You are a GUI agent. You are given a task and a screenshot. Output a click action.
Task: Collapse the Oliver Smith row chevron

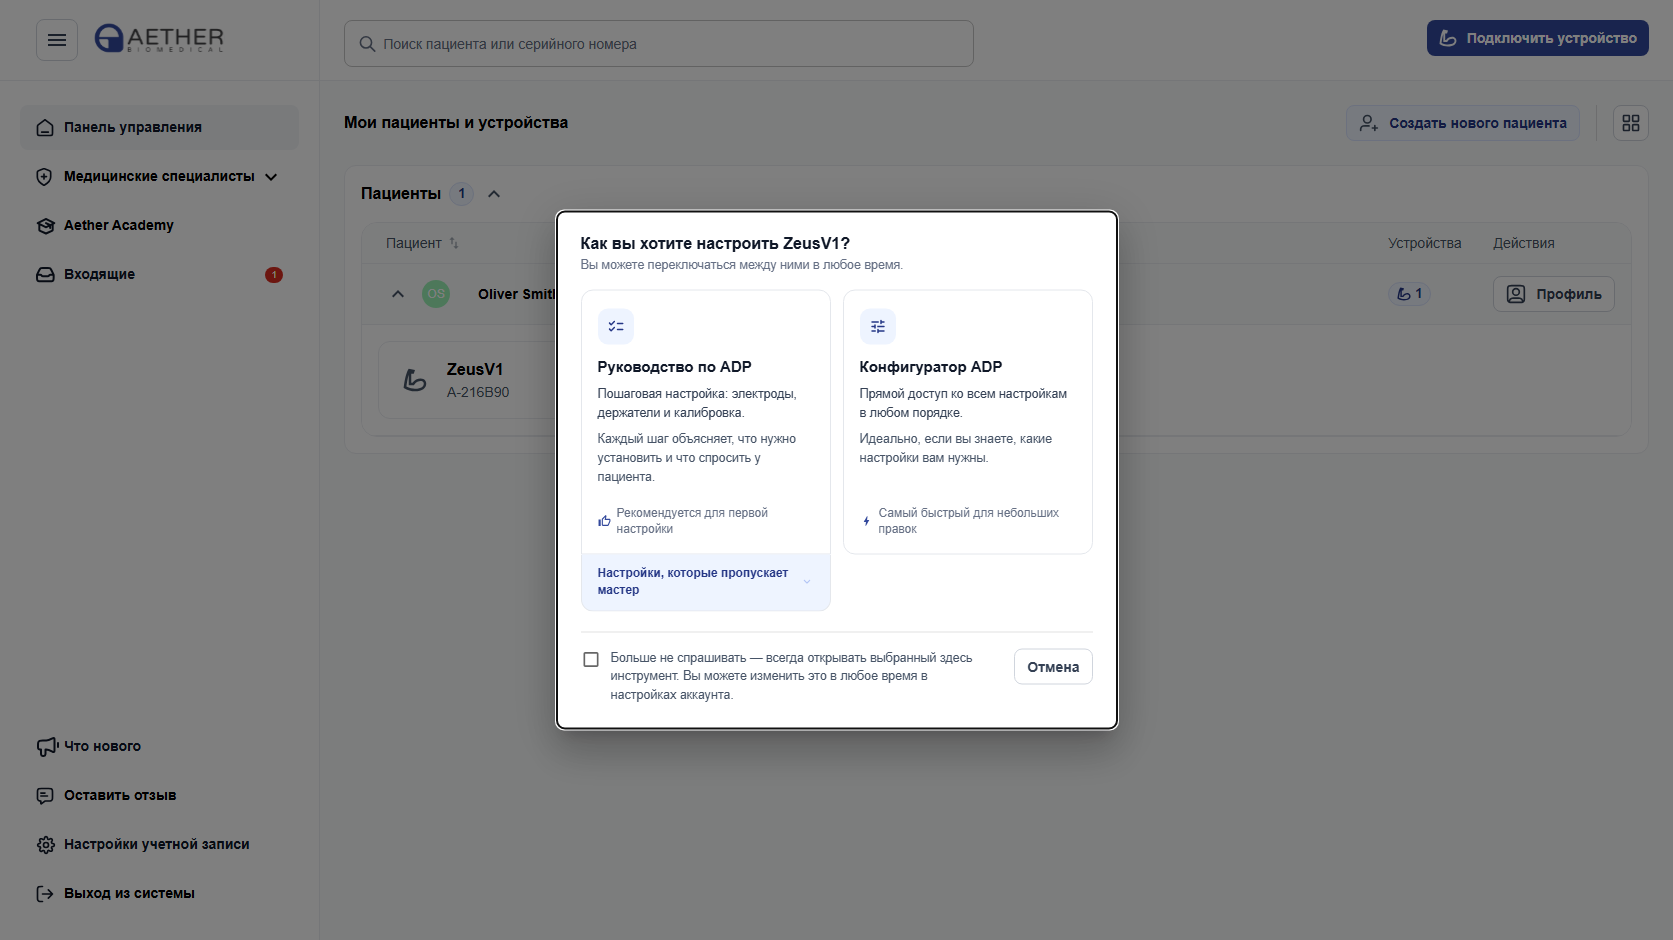pos(398,294)
